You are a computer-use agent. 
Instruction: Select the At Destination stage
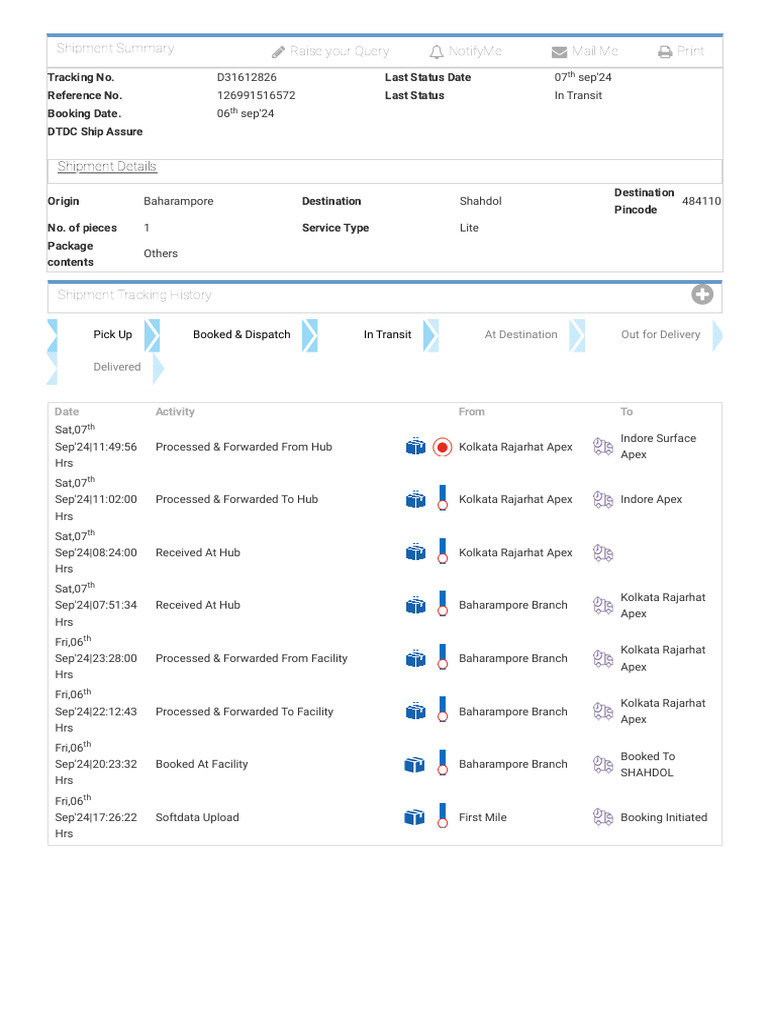(x=521, y=334)
